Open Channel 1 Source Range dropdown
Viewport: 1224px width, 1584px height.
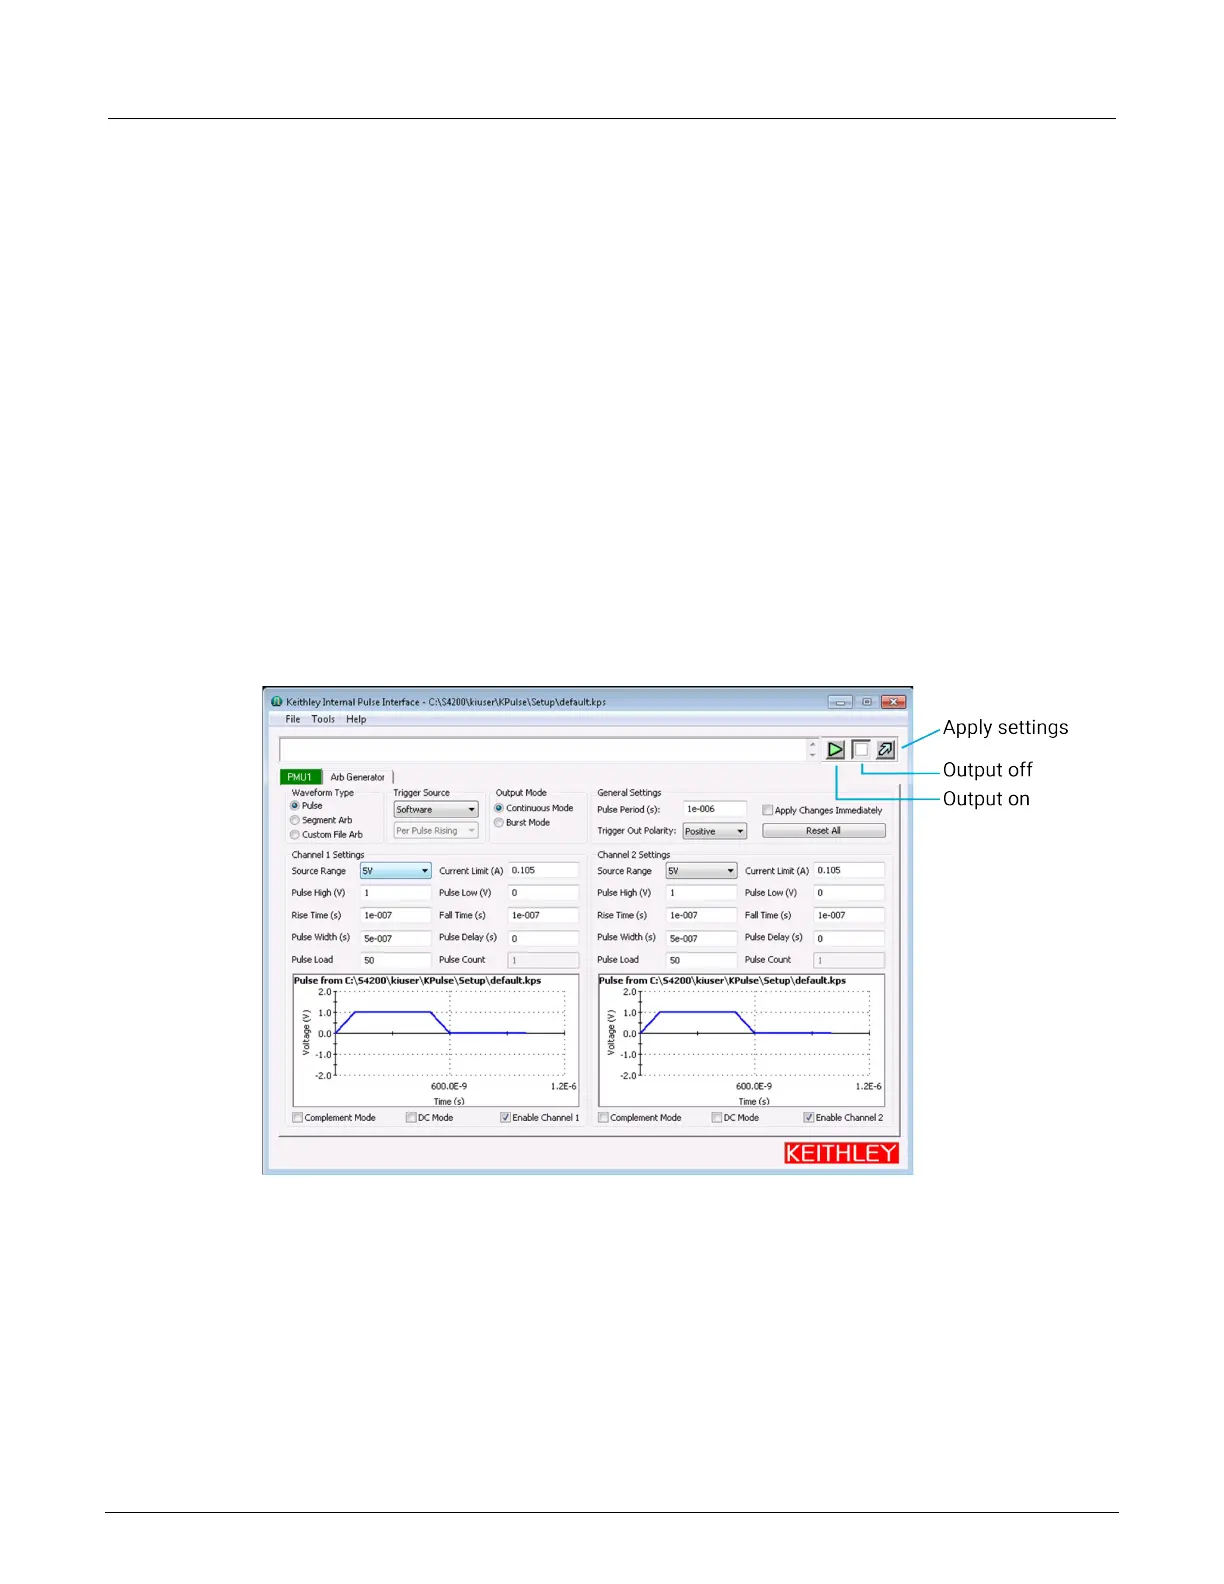(x=396, y=871)
